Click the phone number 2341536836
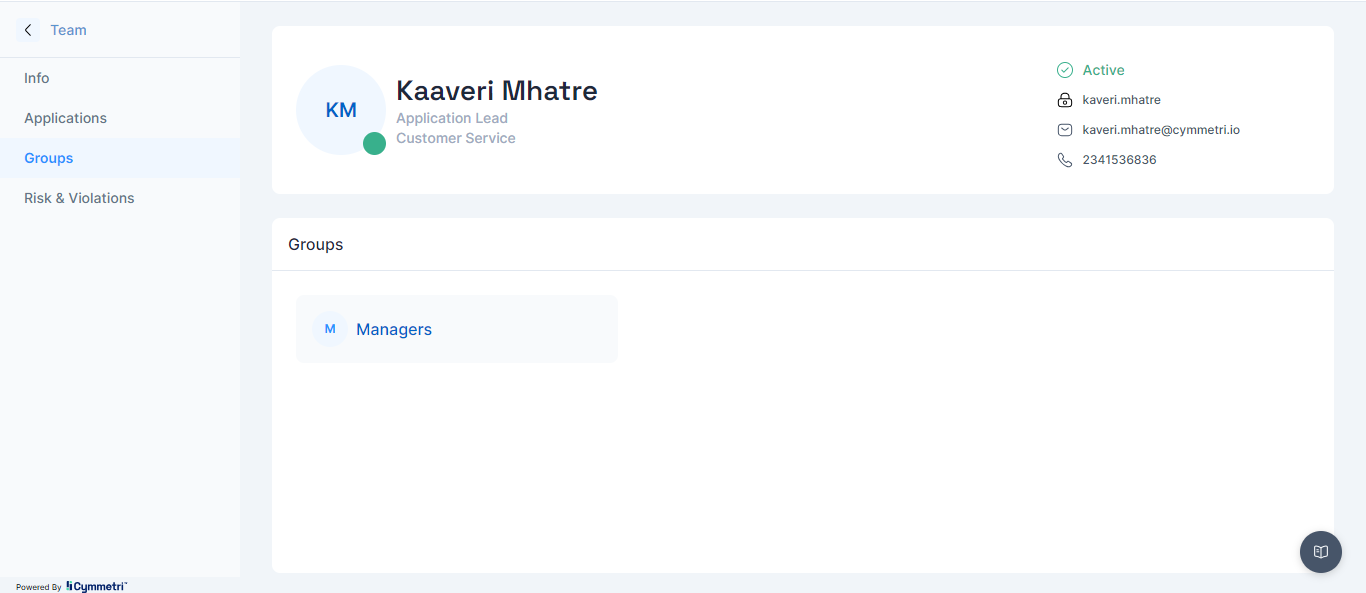 (x=1119, y=160)
